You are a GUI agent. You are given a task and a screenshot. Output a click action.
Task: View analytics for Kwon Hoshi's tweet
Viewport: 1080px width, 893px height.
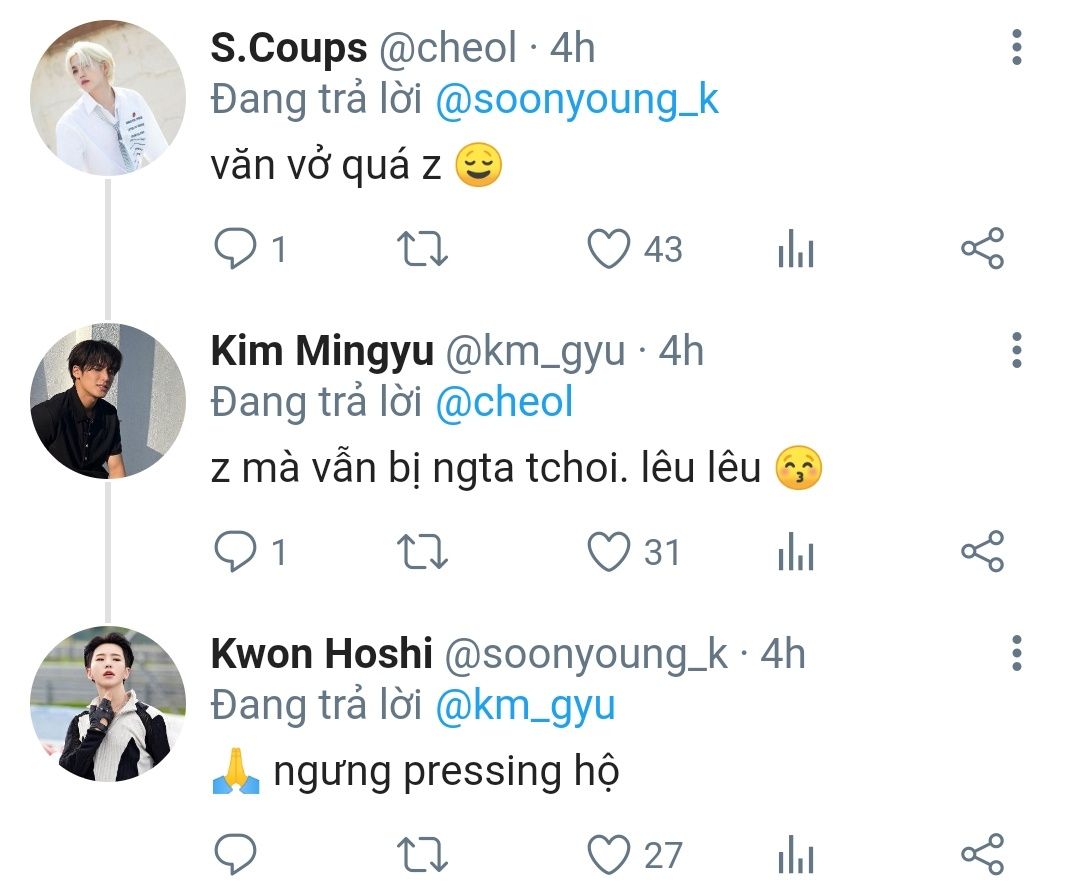coord(796,857)
